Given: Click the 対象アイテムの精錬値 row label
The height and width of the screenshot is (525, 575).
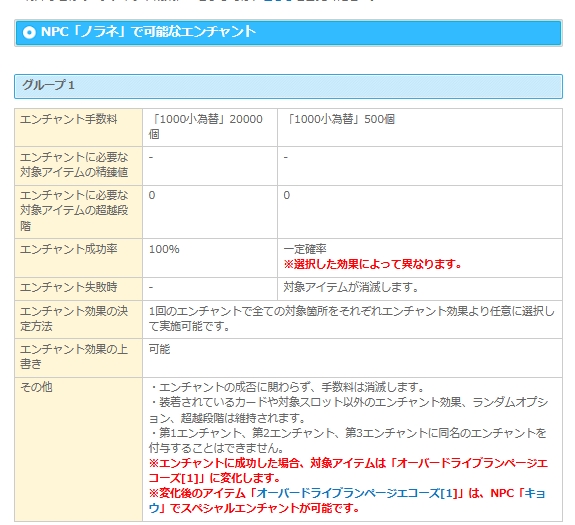Looking at the screenshot, I should coord(78,166).
